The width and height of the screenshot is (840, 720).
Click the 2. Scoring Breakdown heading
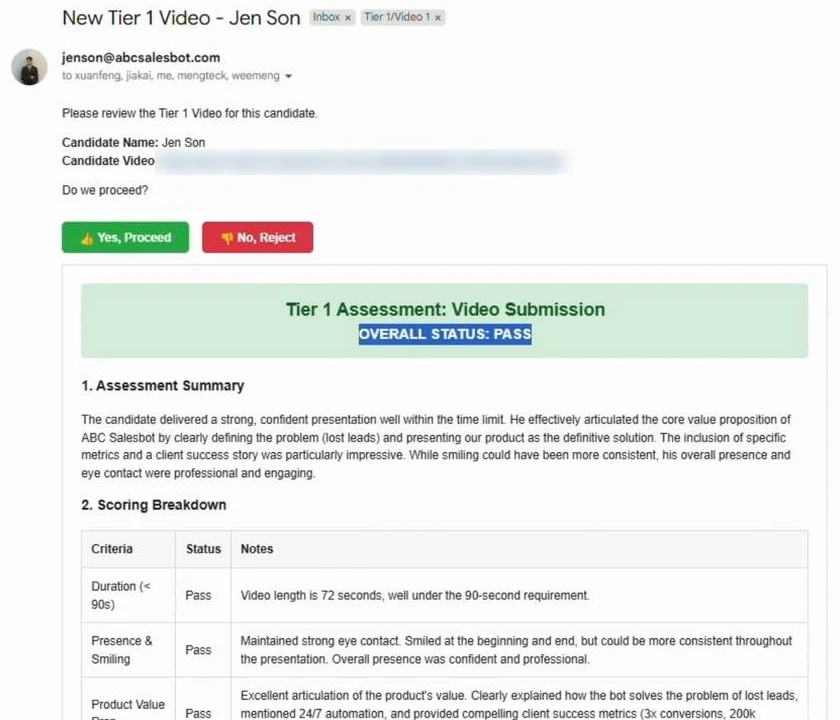(154, 505)
